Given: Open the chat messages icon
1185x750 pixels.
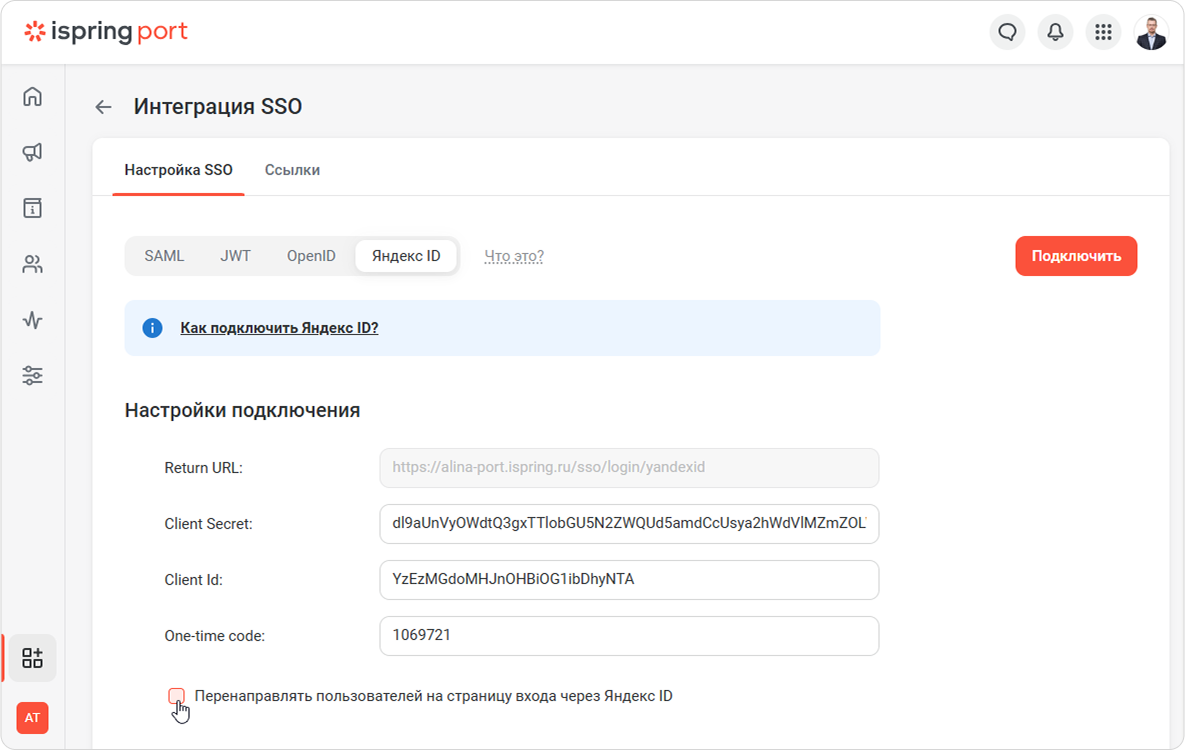Looking at the screenshot, I should click(1007, 32).
